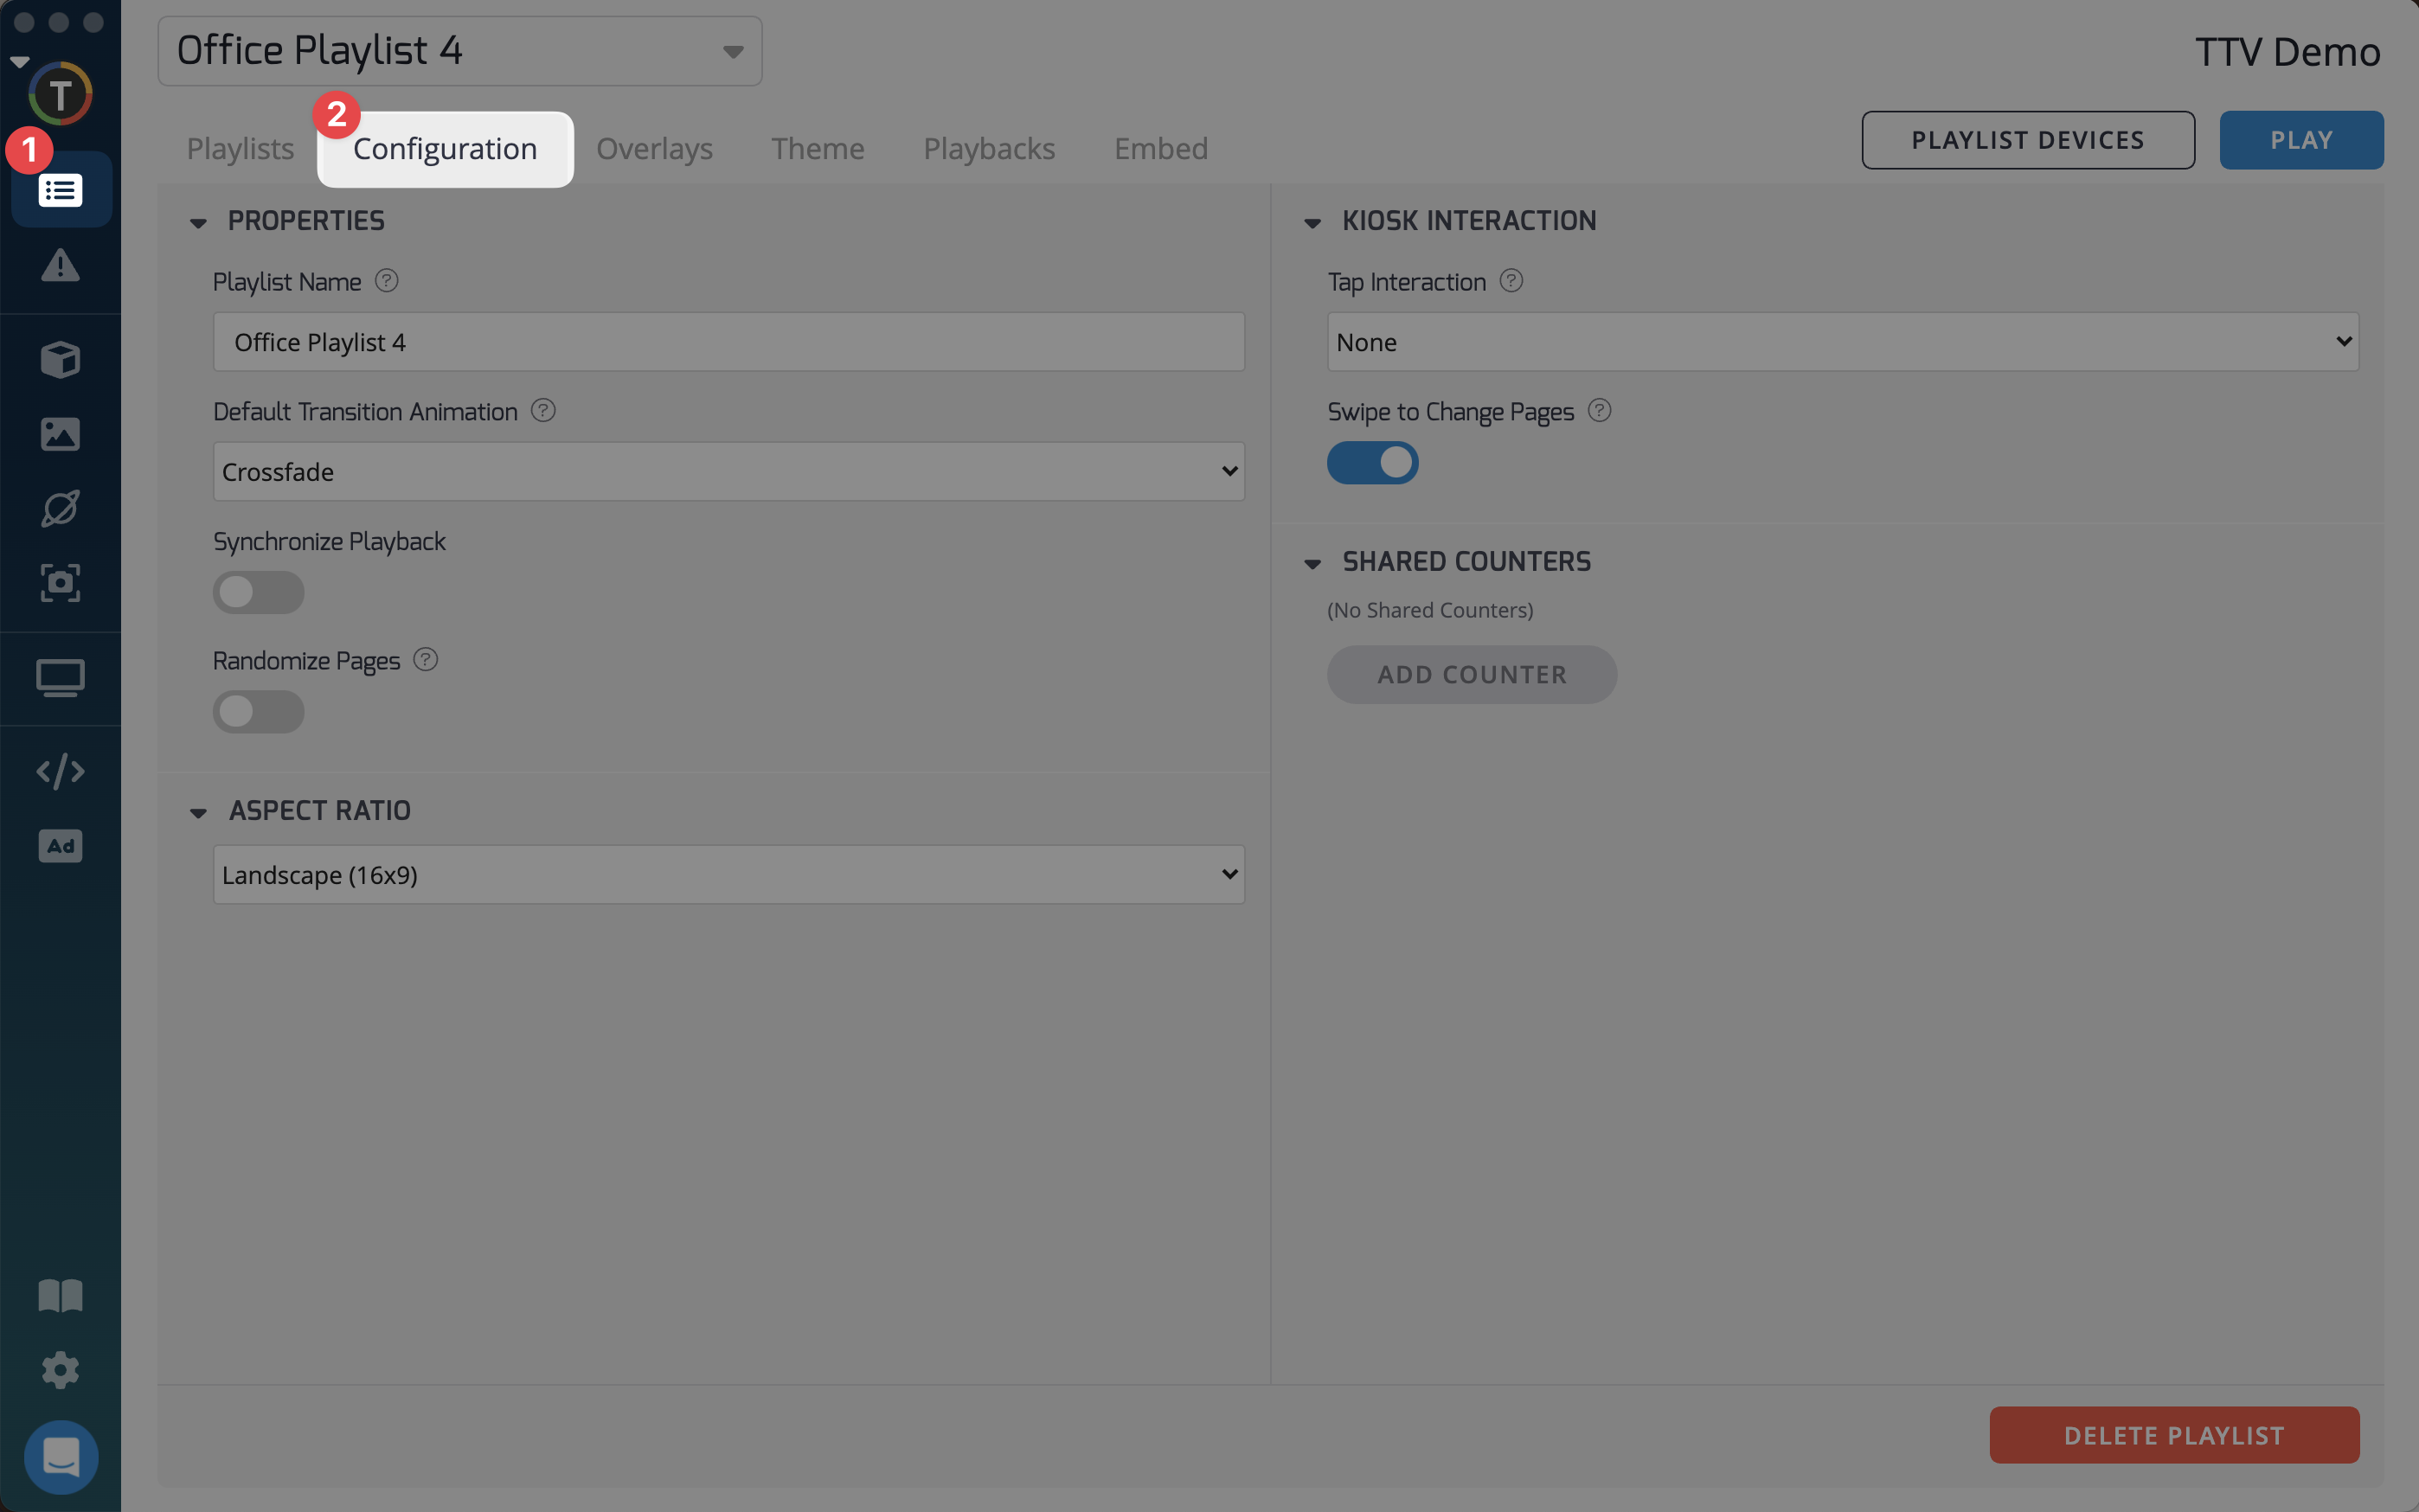Click the screen capture focus icon
Screen dimensions: 2419x1512
pyautogui.click(x=60, y=583)
